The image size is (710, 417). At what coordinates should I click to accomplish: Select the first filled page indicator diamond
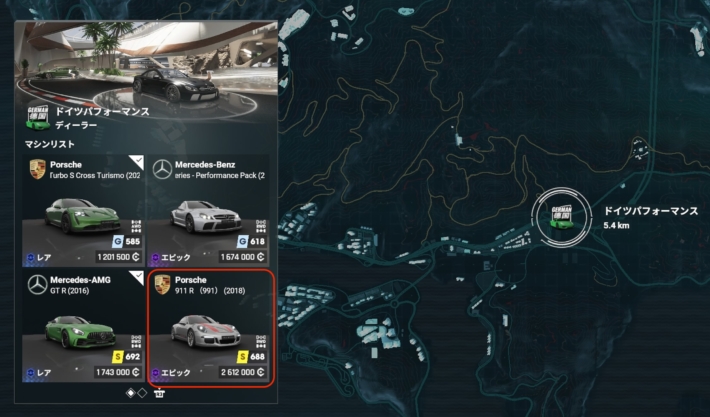130,393
